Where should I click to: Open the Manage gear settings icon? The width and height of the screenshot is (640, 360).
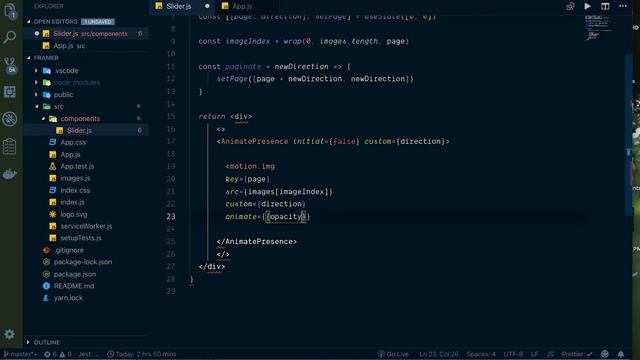click(9, 334)
